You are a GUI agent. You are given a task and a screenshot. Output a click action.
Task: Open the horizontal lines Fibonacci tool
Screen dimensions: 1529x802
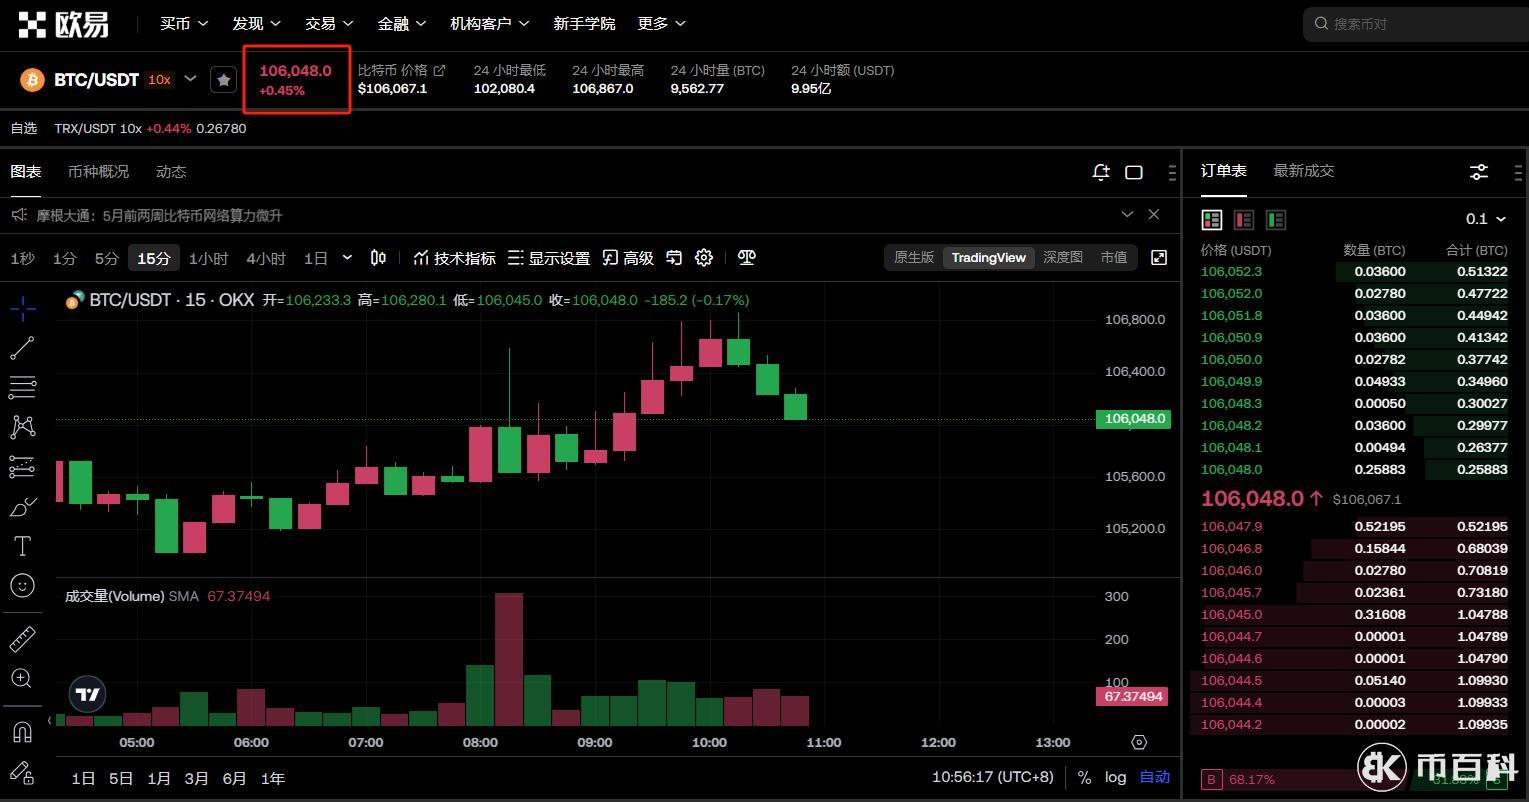[22, 387]
